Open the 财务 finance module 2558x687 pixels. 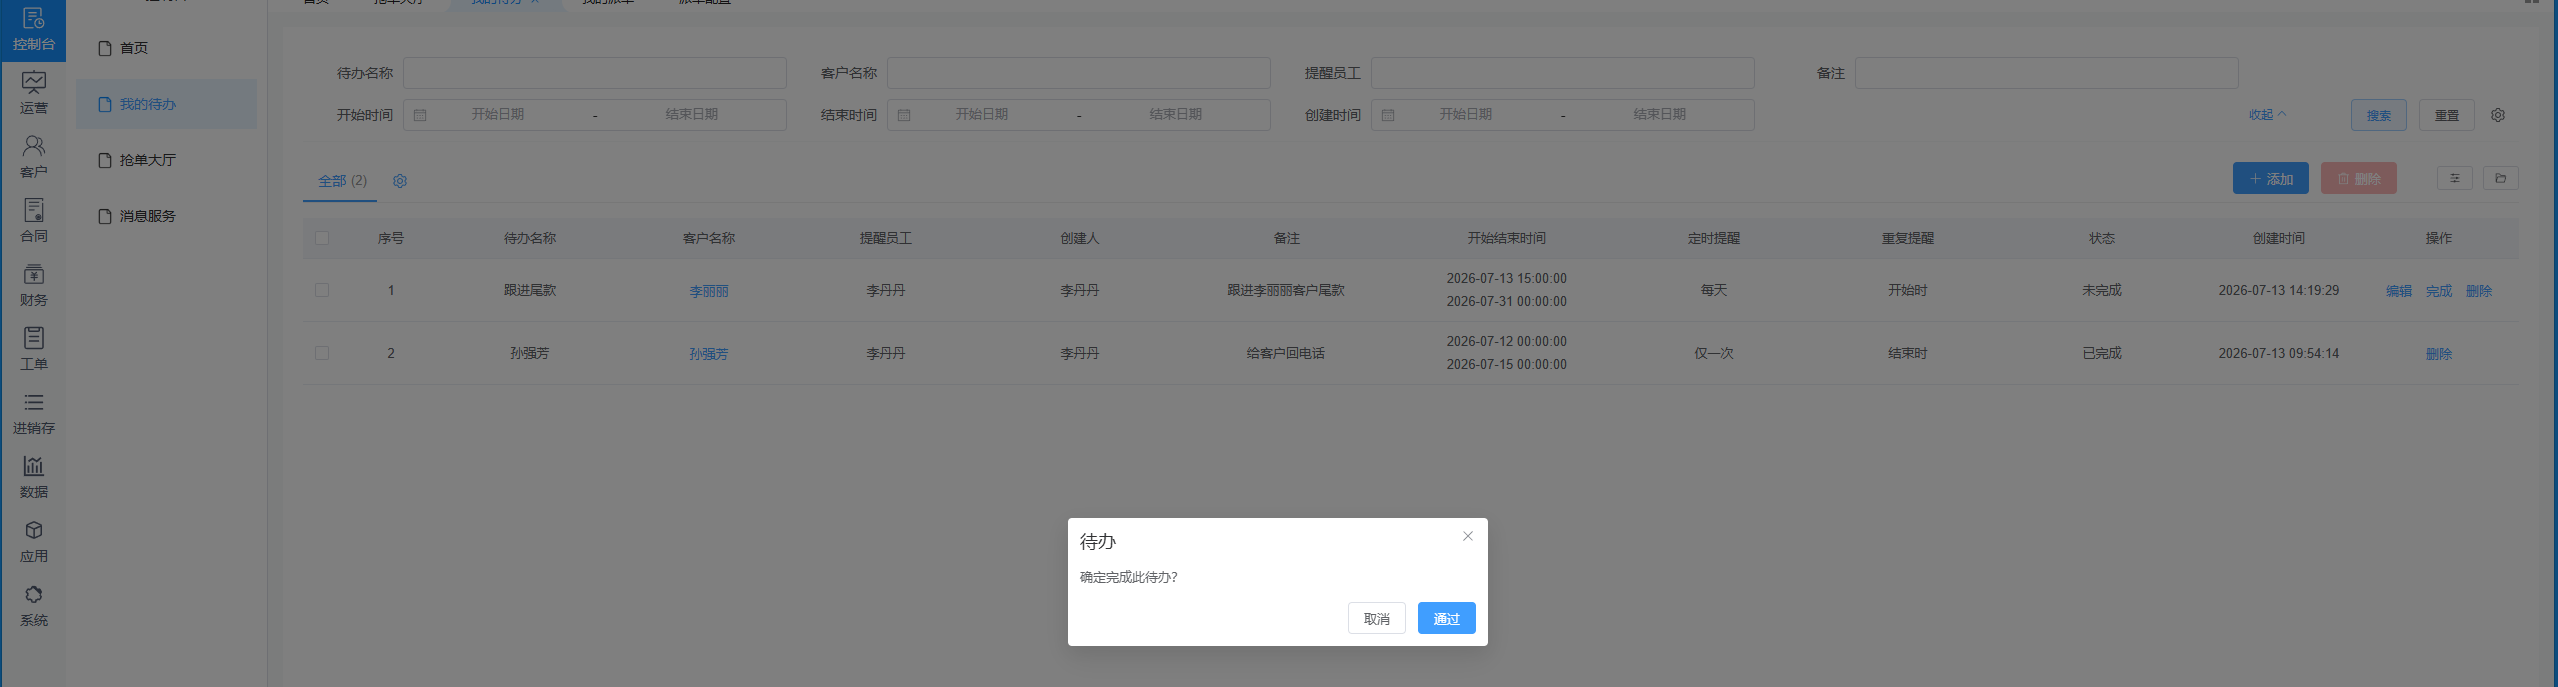pos(33,286)
